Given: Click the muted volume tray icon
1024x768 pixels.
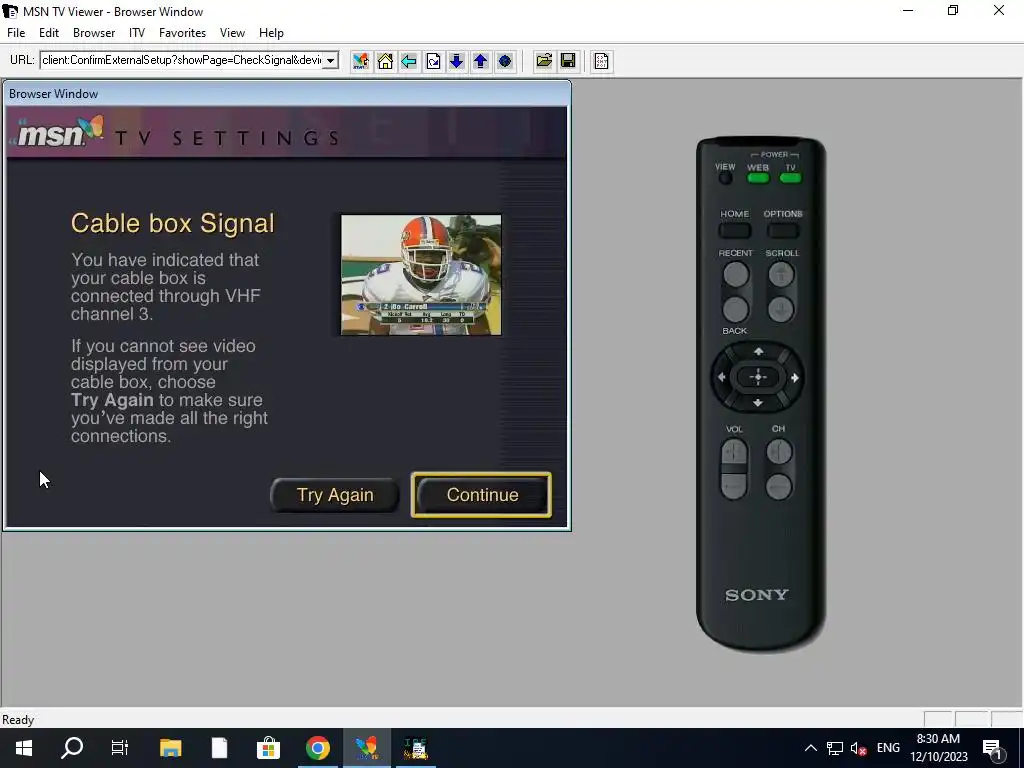Looking at the screenshot, I should pos(858,748).
